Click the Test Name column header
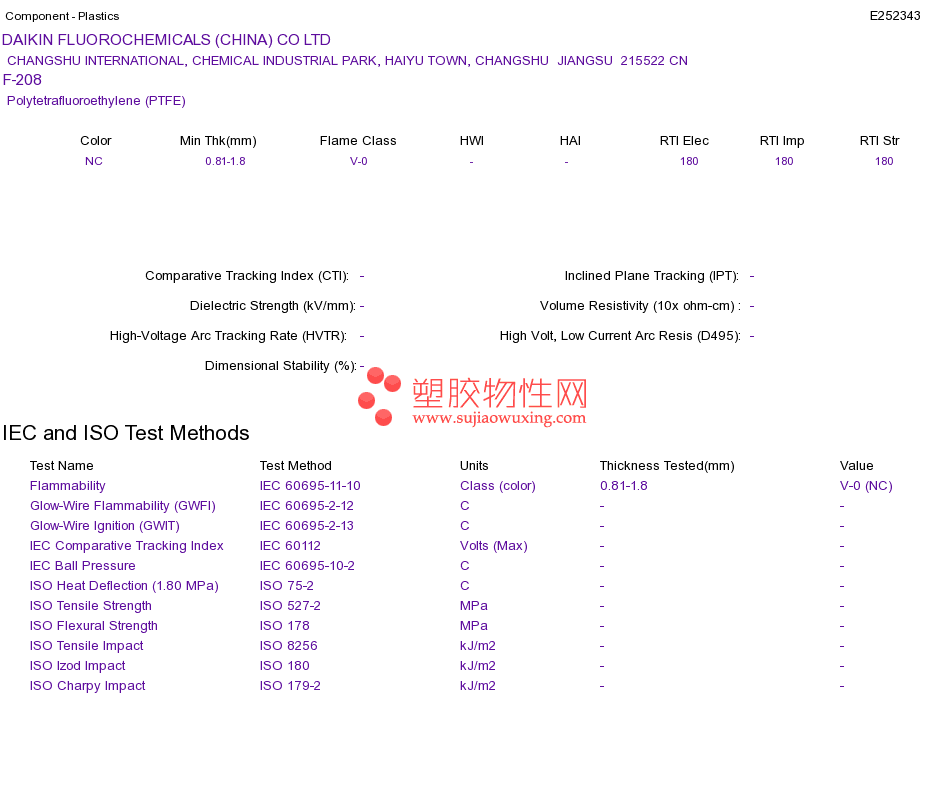950x800 pixels. point(62,465)
